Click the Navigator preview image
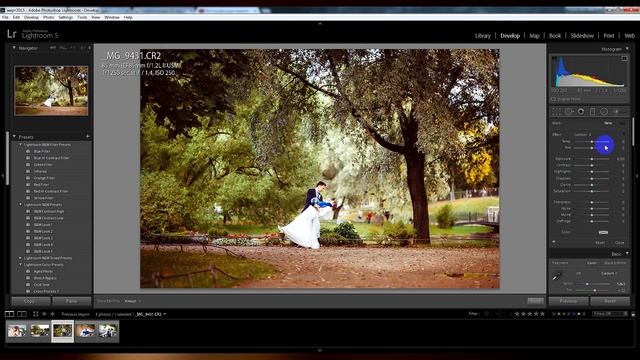 point(51,91)
